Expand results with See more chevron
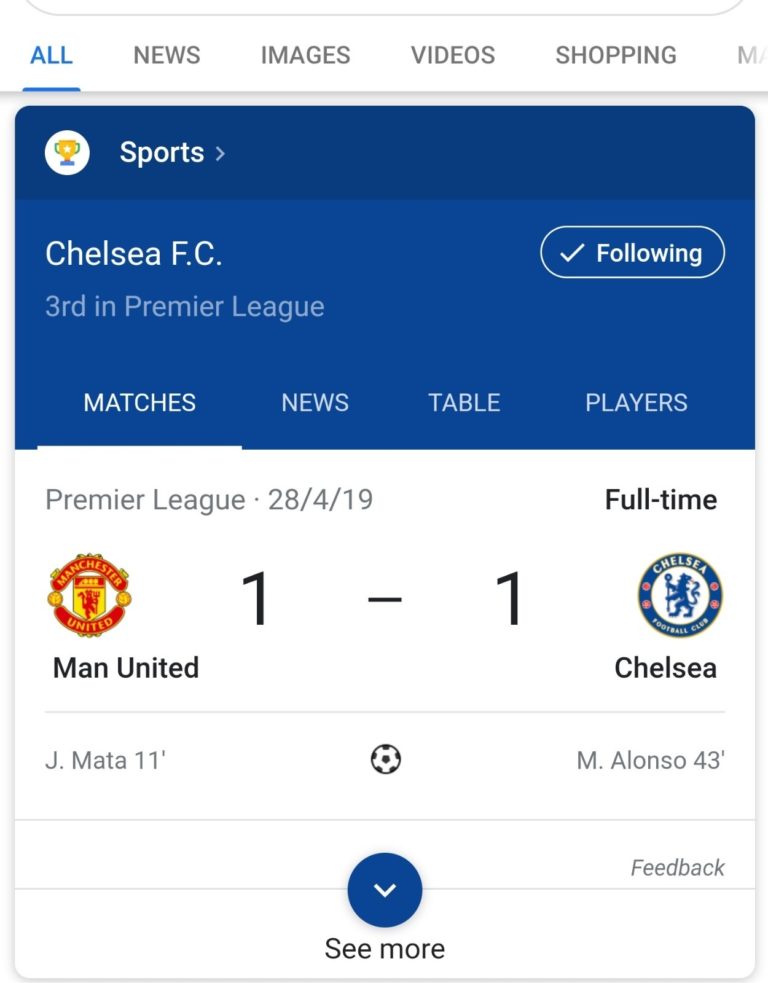This screenshot has height=983, width=768. [x=385, y=890]
